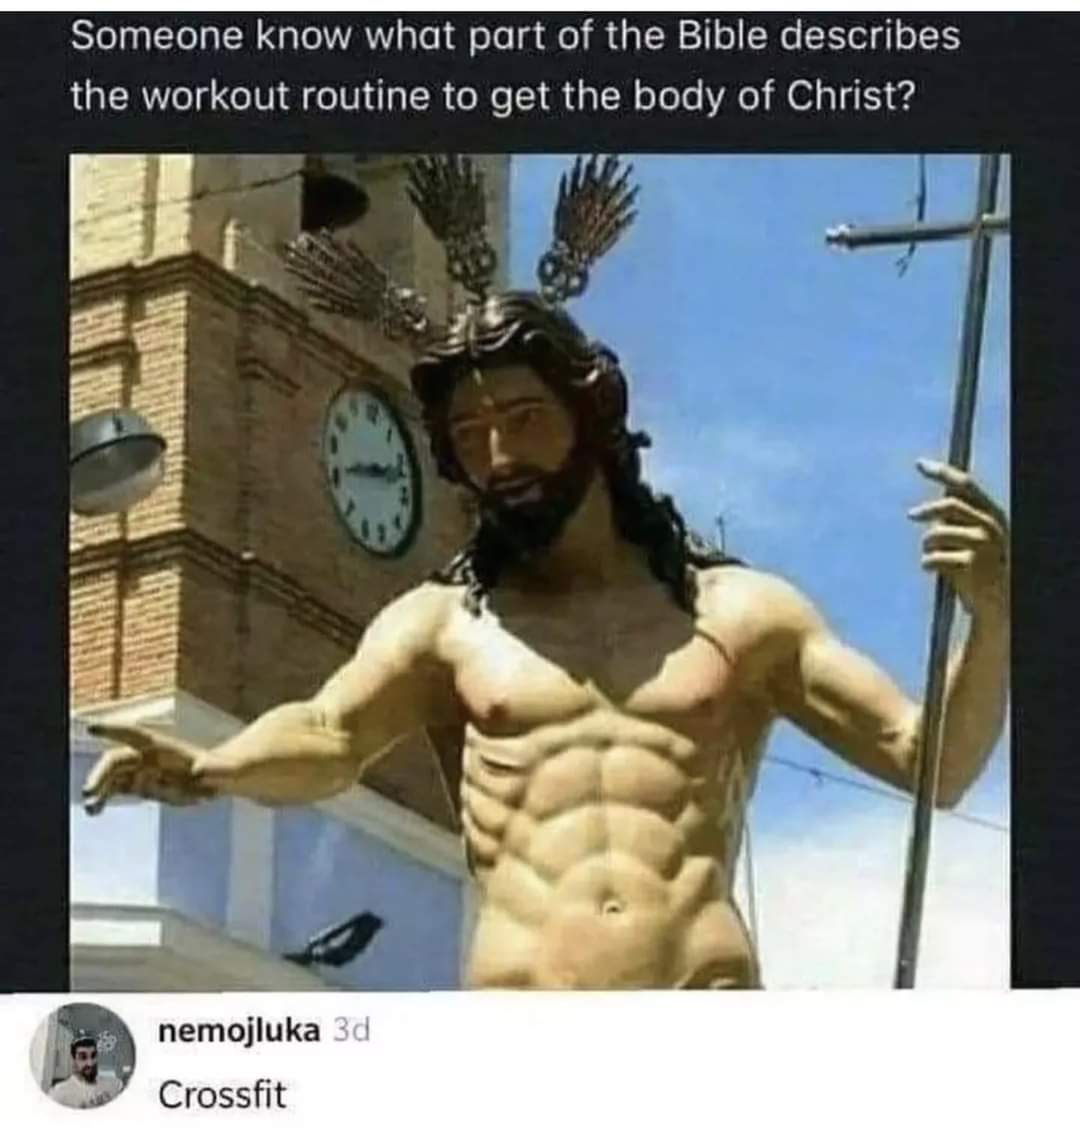This screenshot has width=1080, height=1135.
Task: Click the statue's outstretched pointing hand
Action: [138, 767]
